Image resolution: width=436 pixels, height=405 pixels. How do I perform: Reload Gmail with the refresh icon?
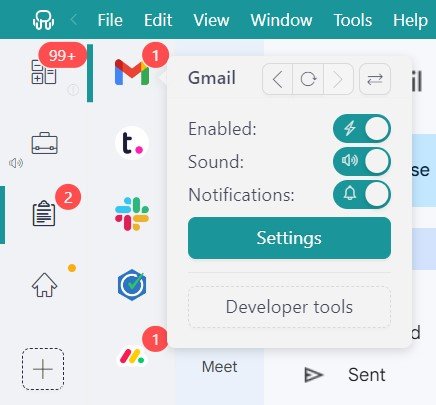coord(308,79)
